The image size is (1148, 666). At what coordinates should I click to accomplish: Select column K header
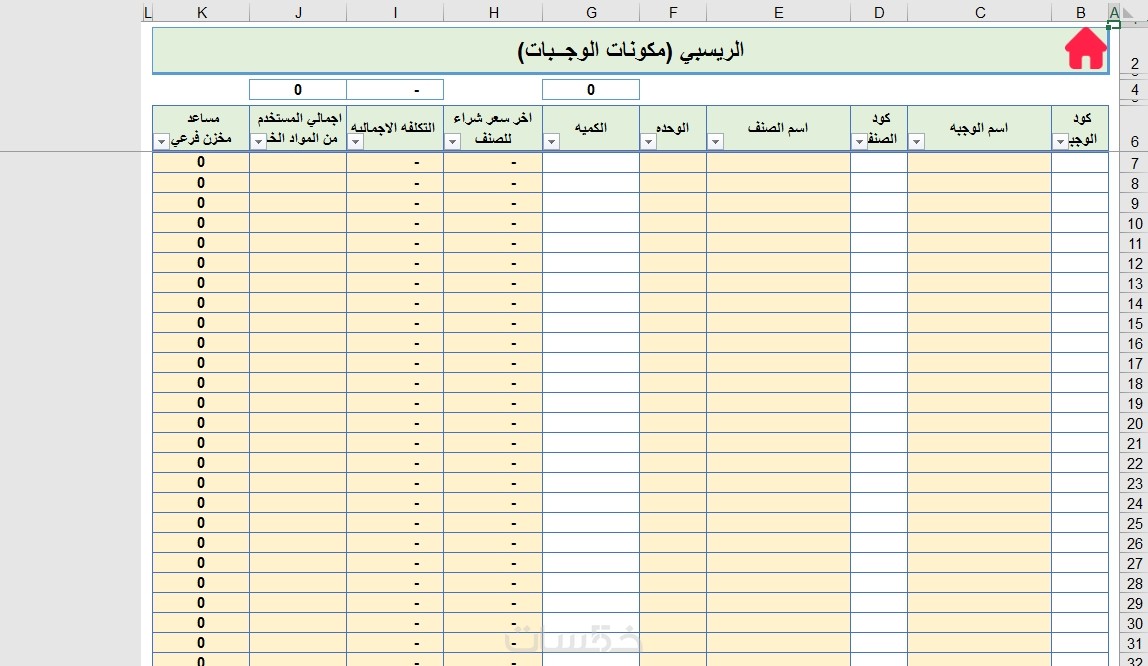tap(201, 12)
